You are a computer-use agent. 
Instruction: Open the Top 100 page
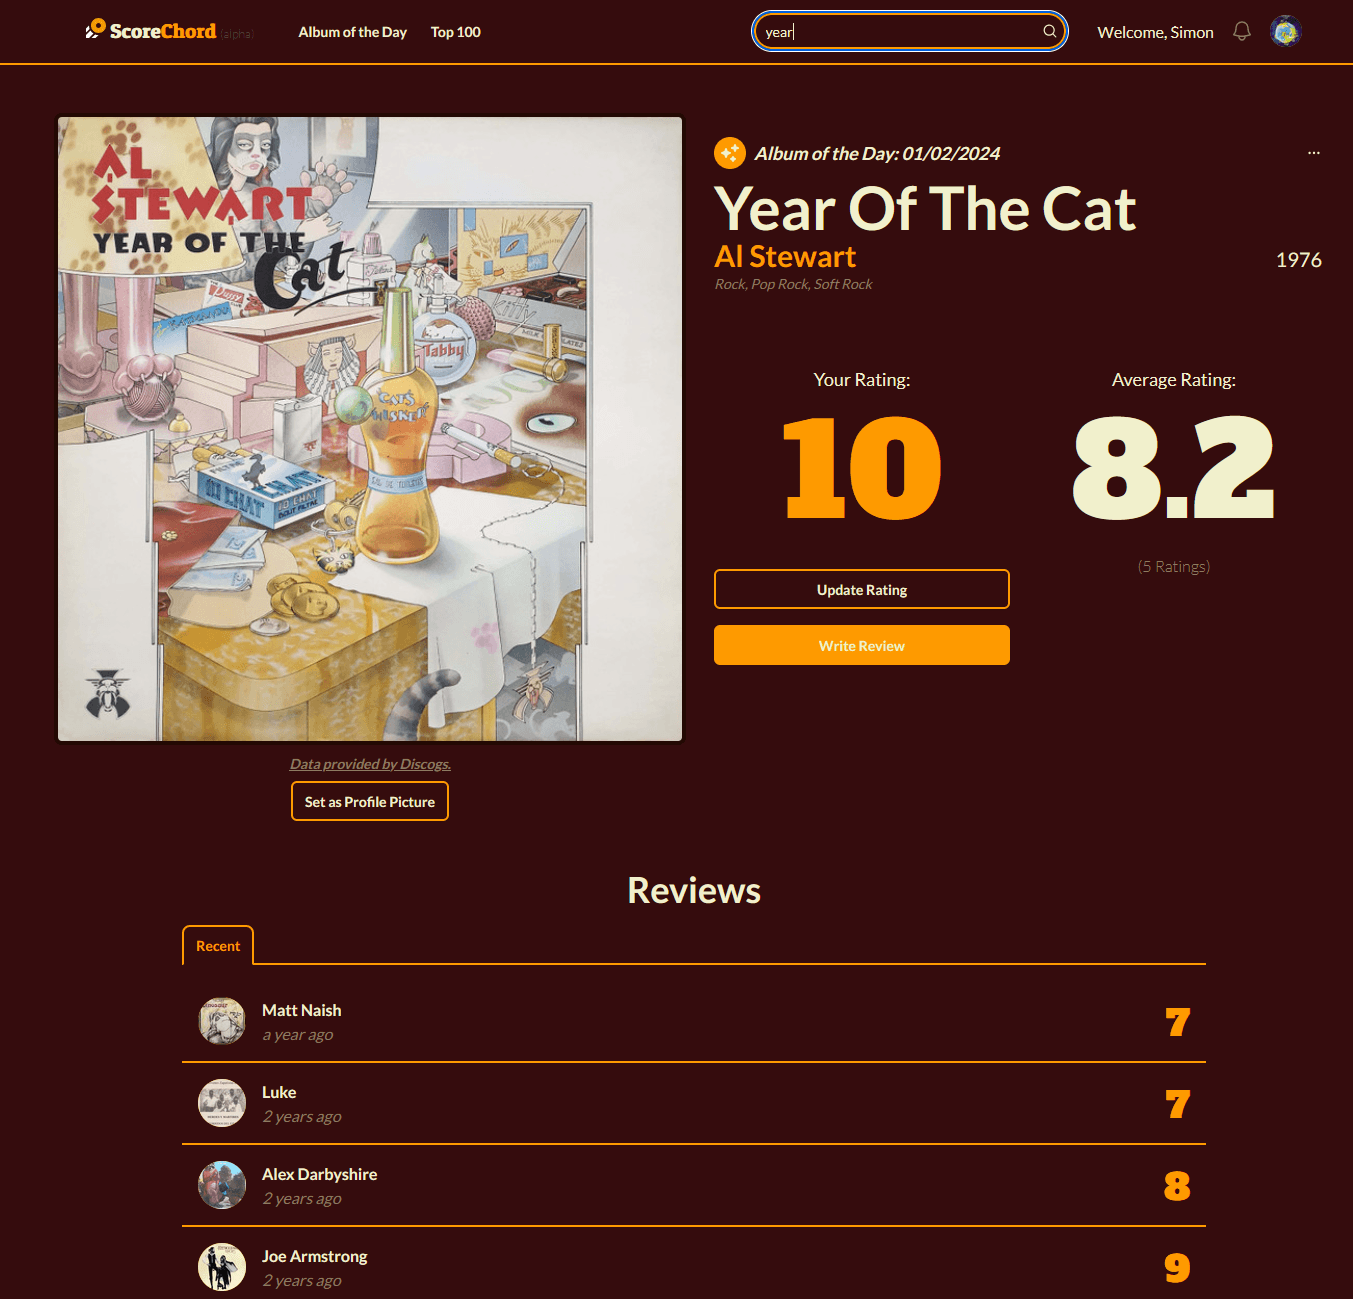click(x=455, y=32)
